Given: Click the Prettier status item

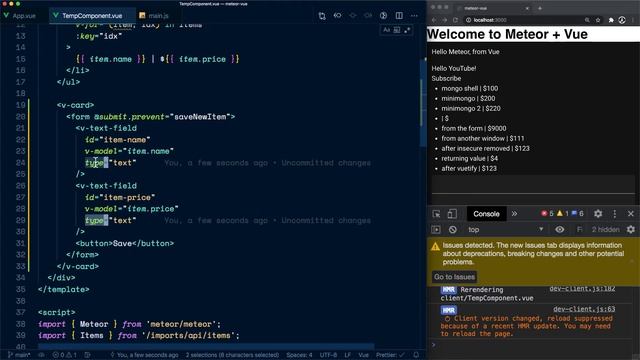Looking at the screenshot, I should coord(390,355).
